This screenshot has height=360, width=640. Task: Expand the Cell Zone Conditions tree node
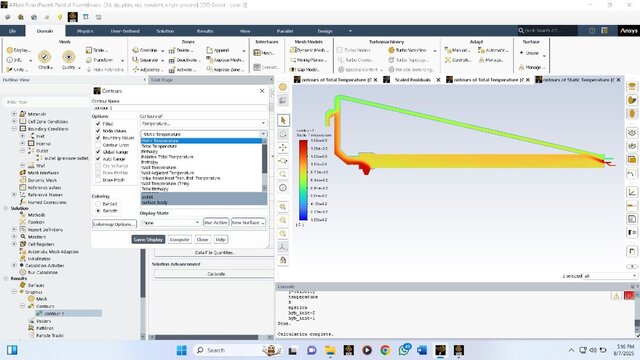[14, 122]
